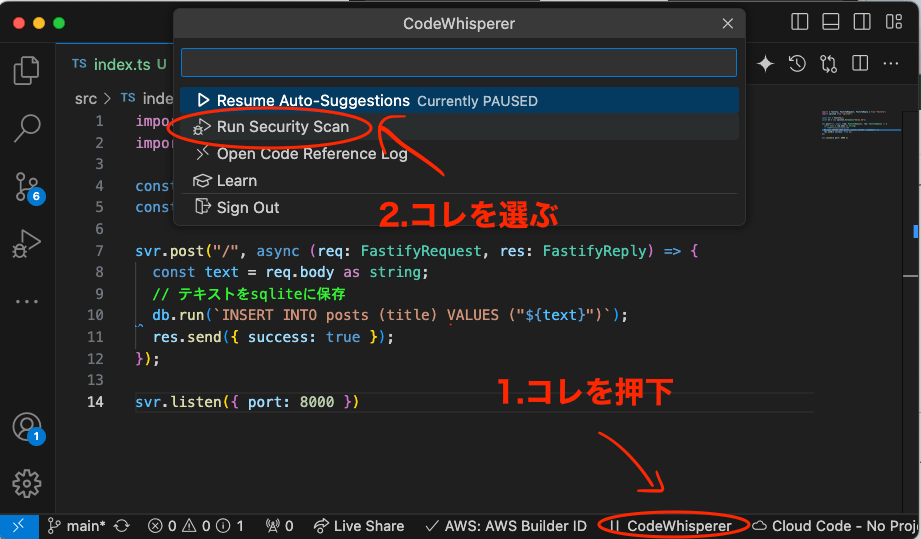921x539 pixels.
Task: Open the Accounts menu icon
Action: (x=28, y=428)
